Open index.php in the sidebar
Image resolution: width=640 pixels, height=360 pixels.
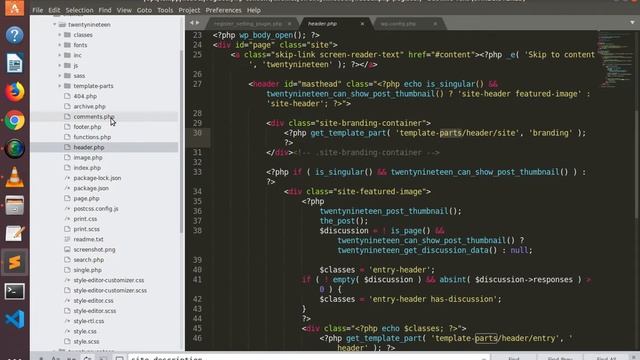point(87,167)
